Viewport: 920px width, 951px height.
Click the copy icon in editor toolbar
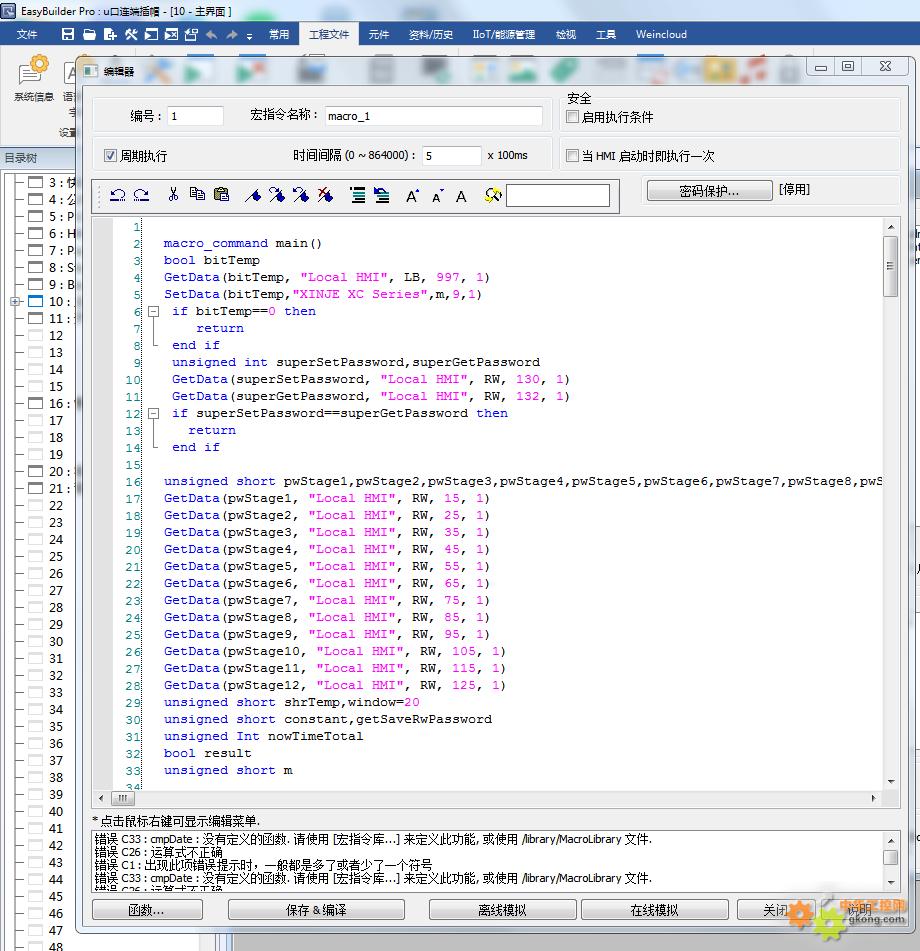click(x=197, y=194)
